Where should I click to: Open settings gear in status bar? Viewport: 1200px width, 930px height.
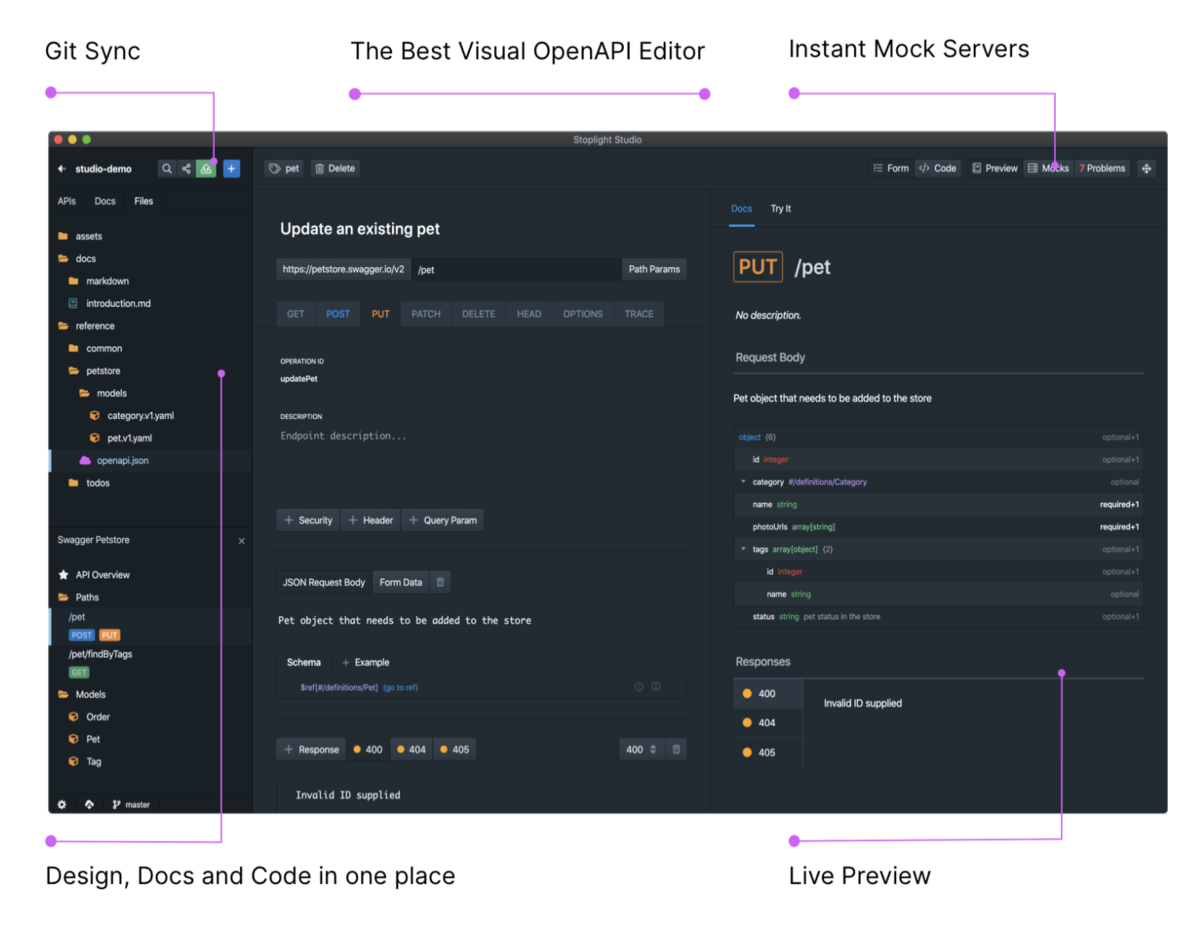pyautogui.click(x=62, y=804)
